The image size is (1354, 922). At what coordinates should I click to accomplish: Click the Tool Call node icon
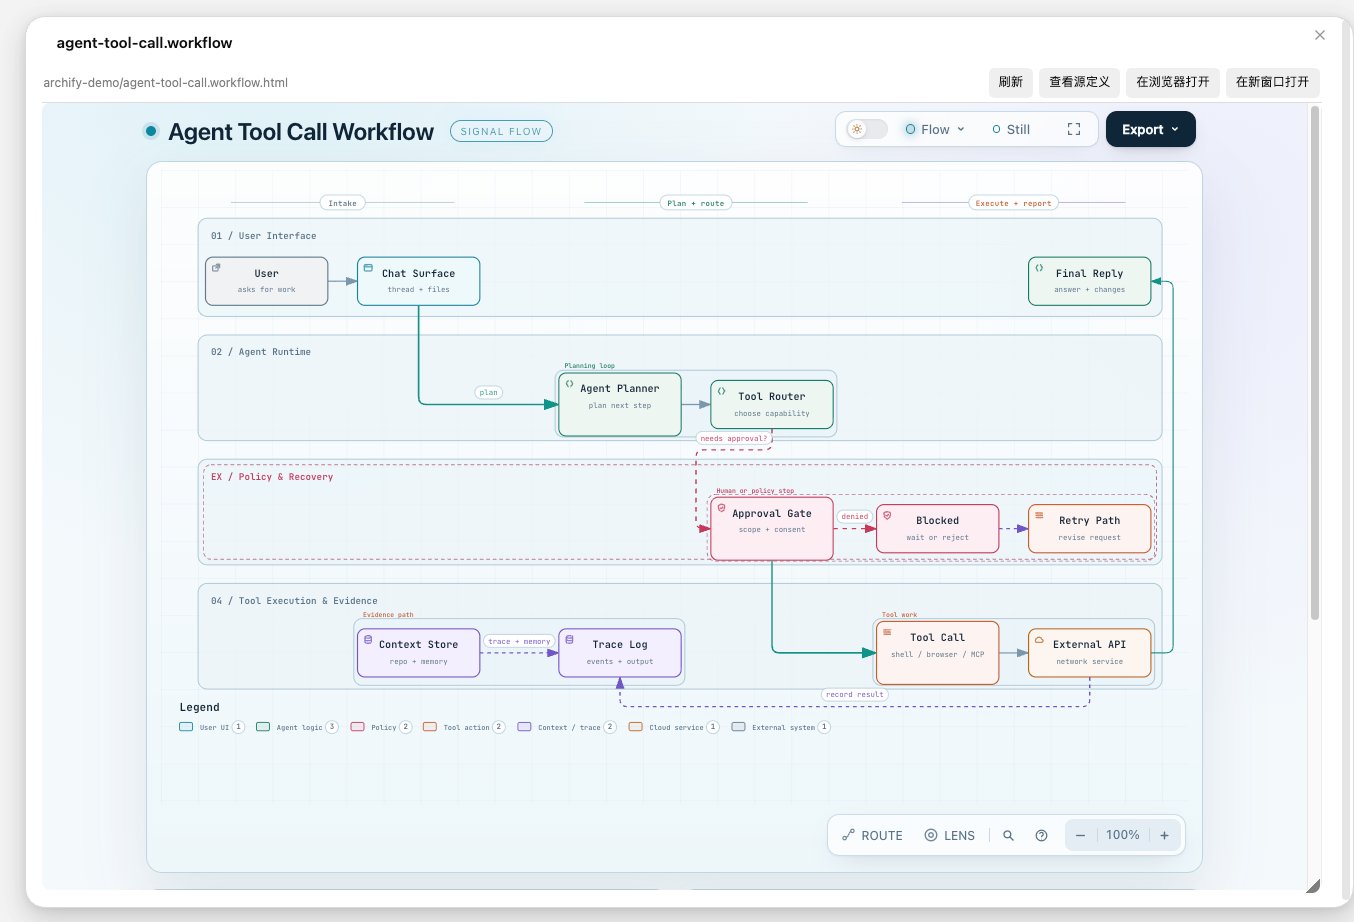pyautogui.click(x=887, y=632)
